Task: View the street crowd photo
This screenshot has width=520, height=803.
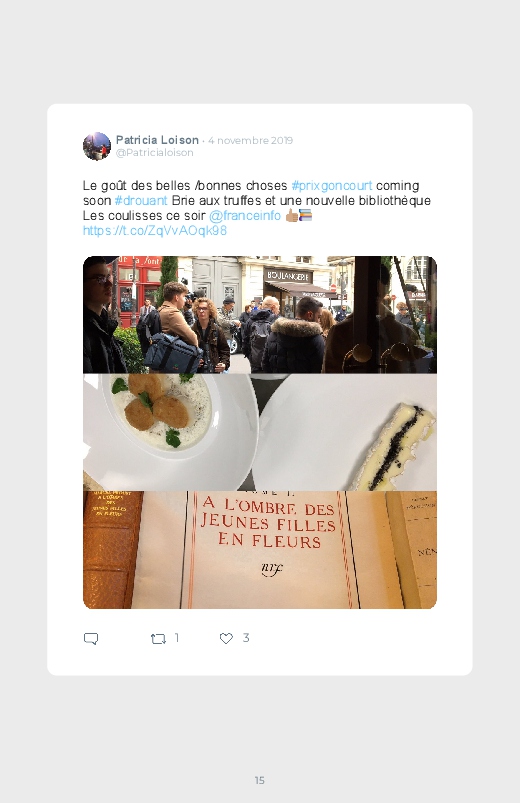Action: tap(260, 314)
